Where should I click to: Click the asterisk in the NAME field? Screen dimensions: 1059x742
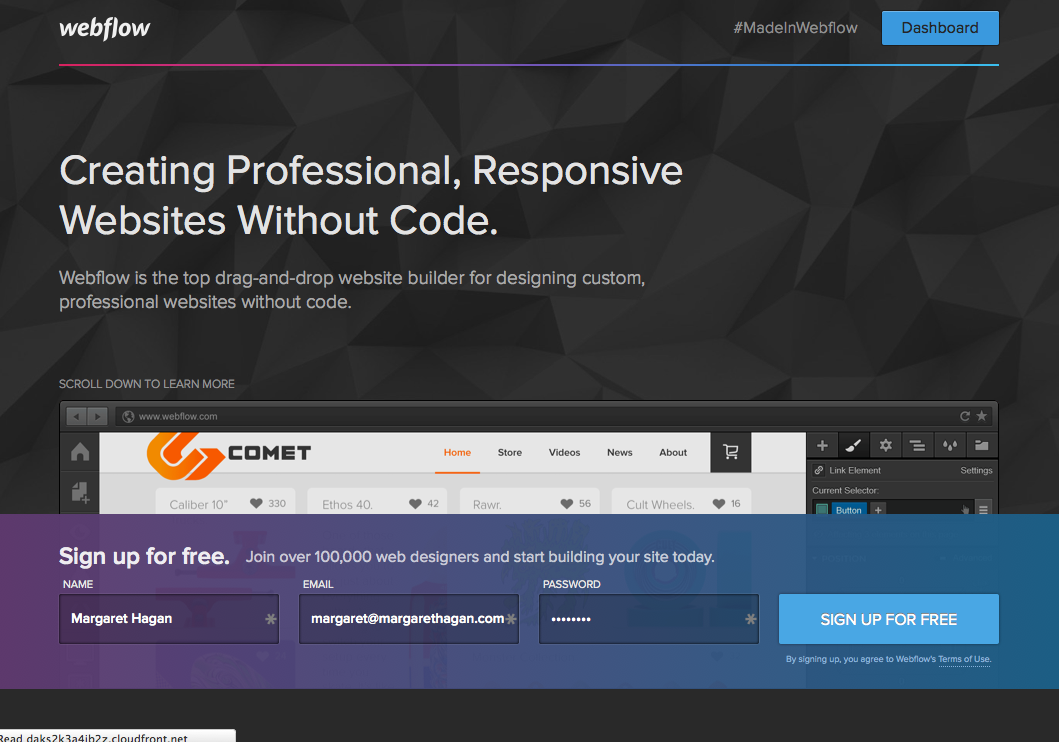click(271, 619)
